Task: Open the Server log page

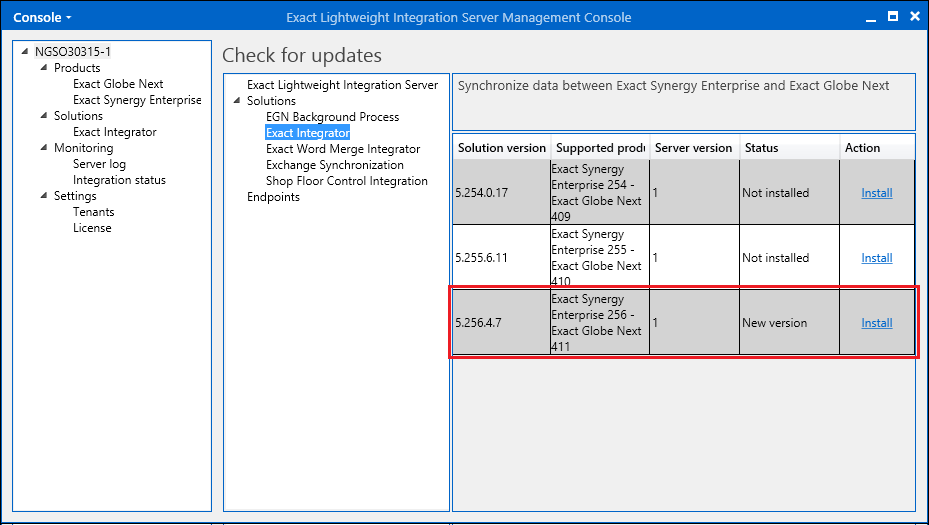Action: [x=99, y=164]
